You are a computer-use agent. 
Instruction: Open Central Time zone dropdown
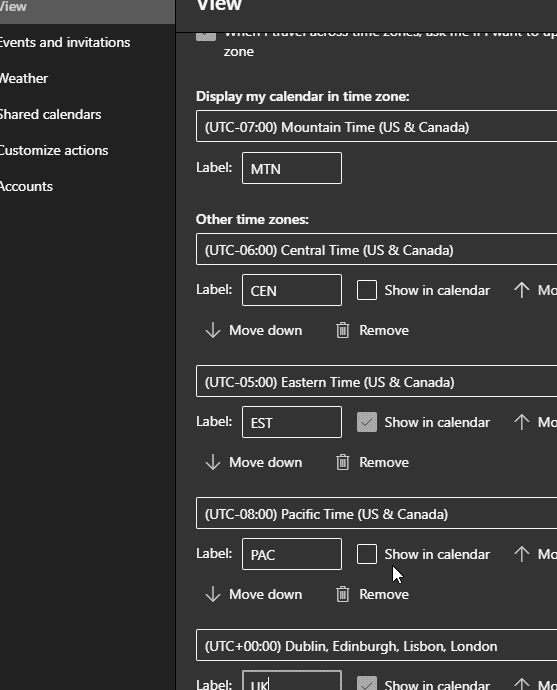coord(376,250)
